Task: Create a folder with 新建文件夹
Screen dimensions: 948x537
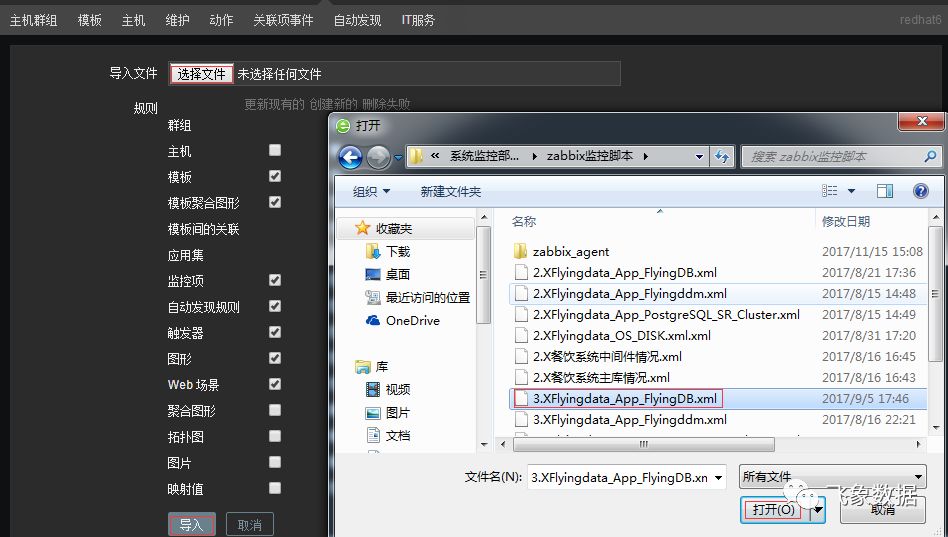Action: (450, 192)
